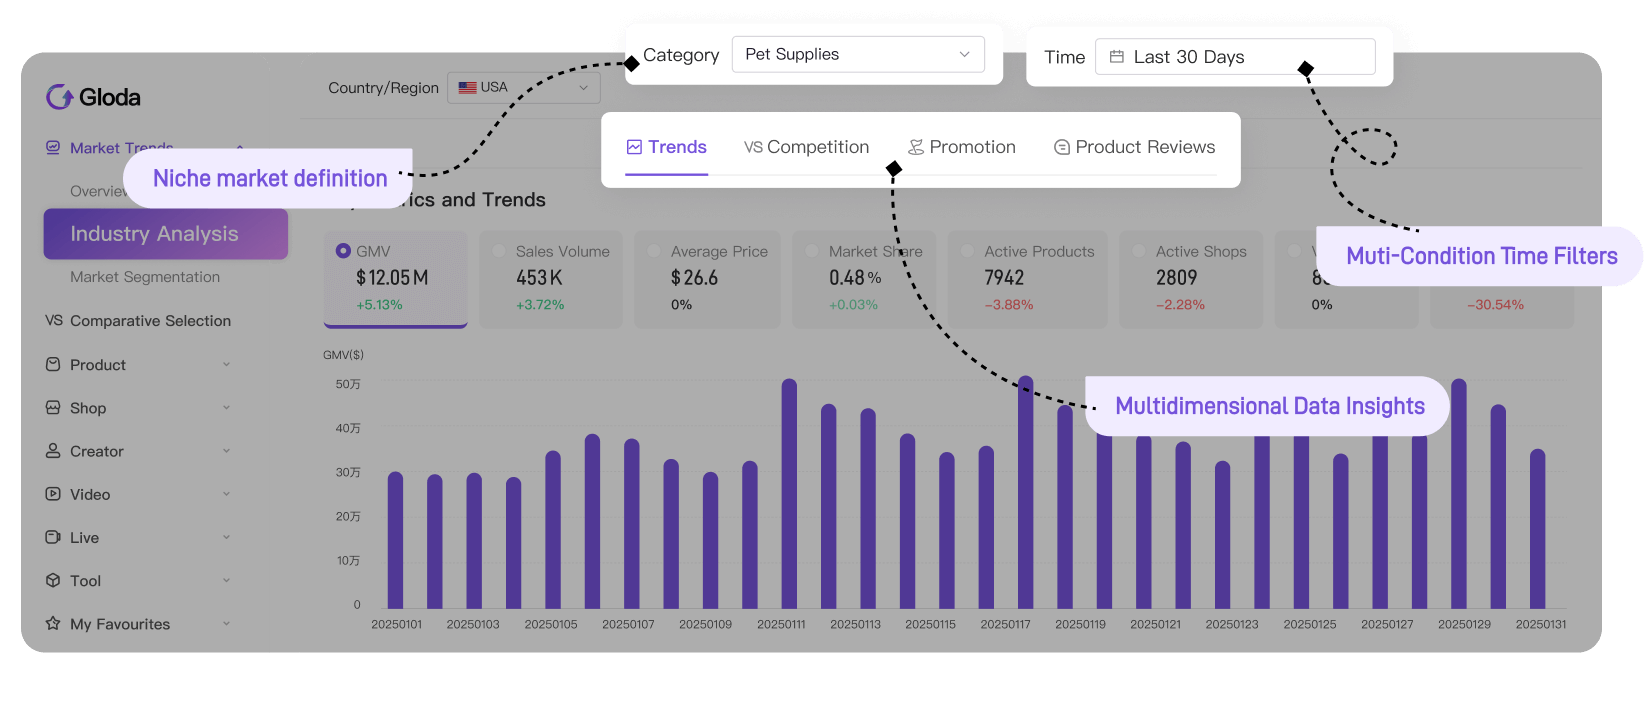
Task: Open the Product Reviews tab
Action: coord(1134,147)
